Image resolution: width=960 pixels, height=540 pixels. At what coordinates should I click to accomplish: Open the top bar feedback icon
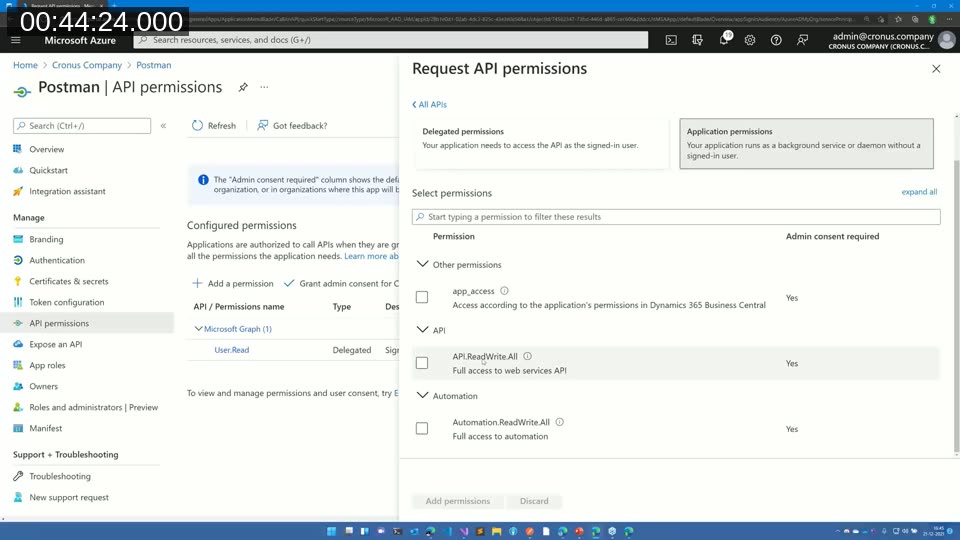click(x=802, y=40)
